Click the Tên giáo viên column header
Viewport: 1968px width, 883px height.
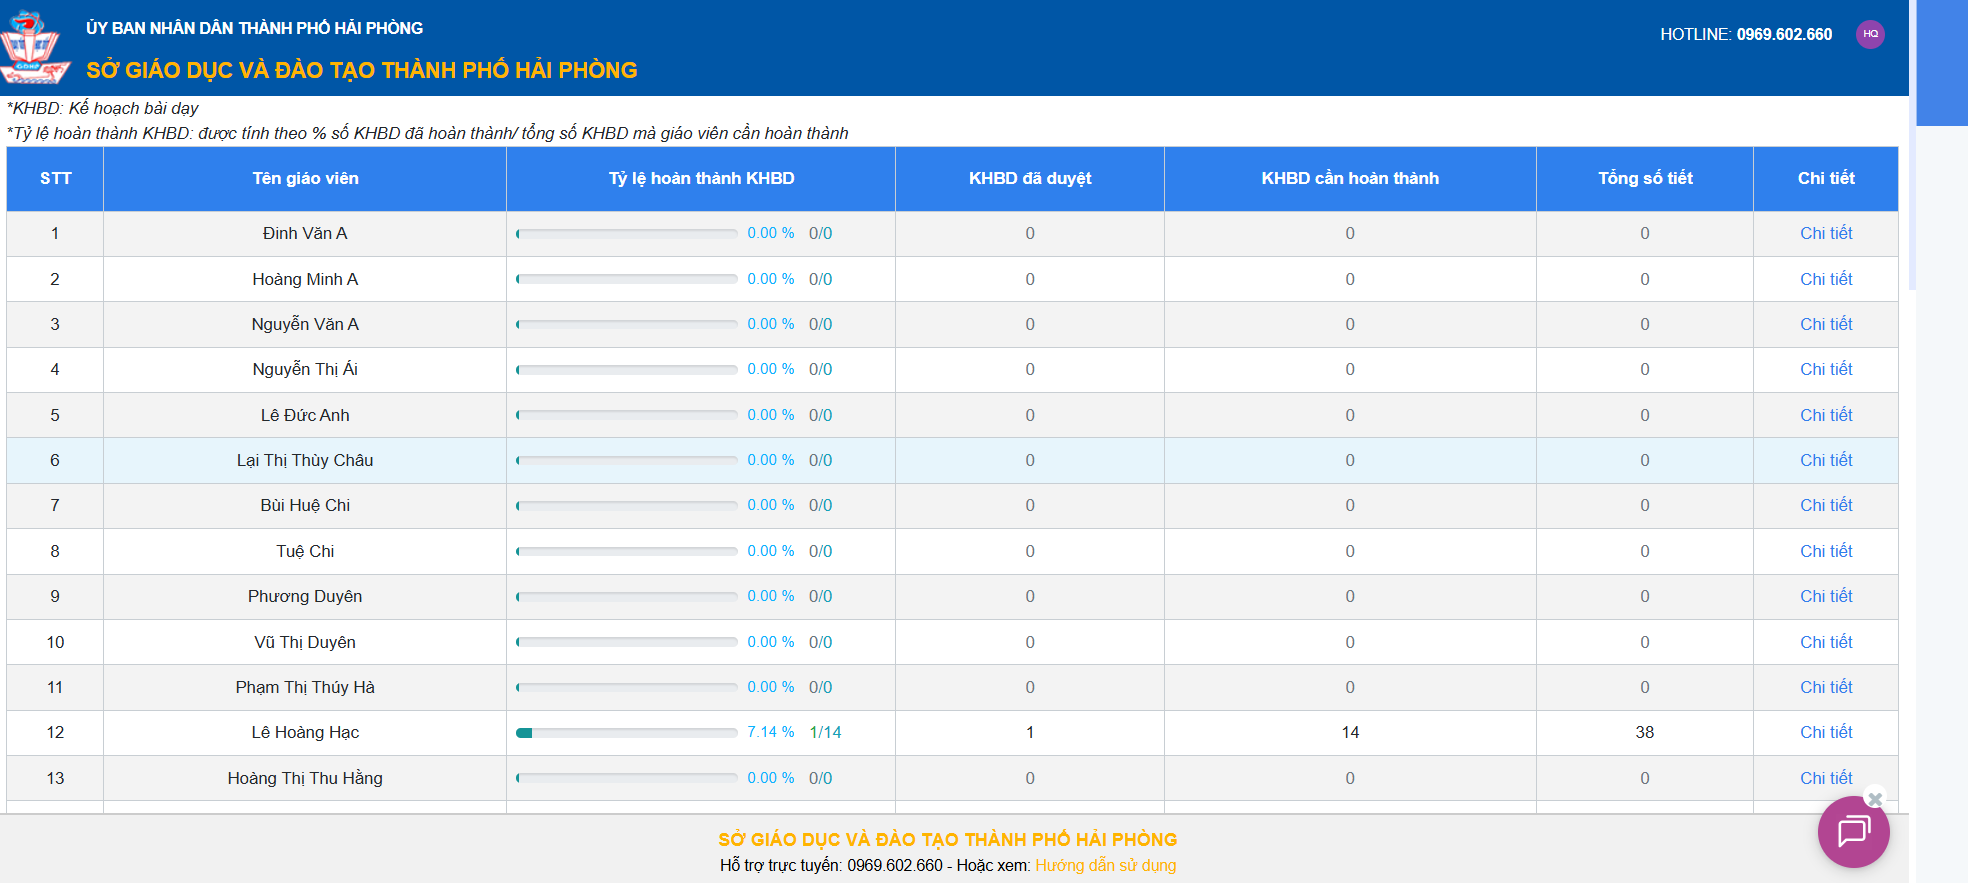point(305,178)
